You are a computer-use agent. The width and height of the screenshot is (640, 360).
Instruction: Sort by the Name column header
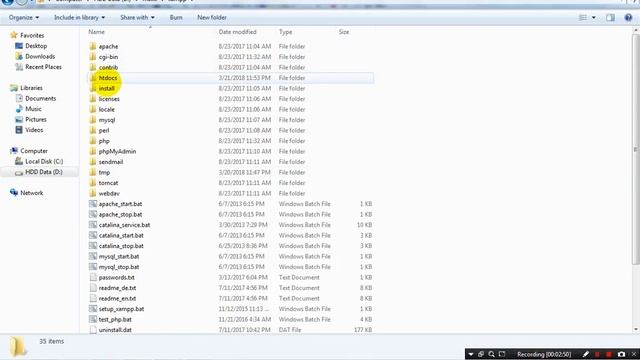point(97,32)
